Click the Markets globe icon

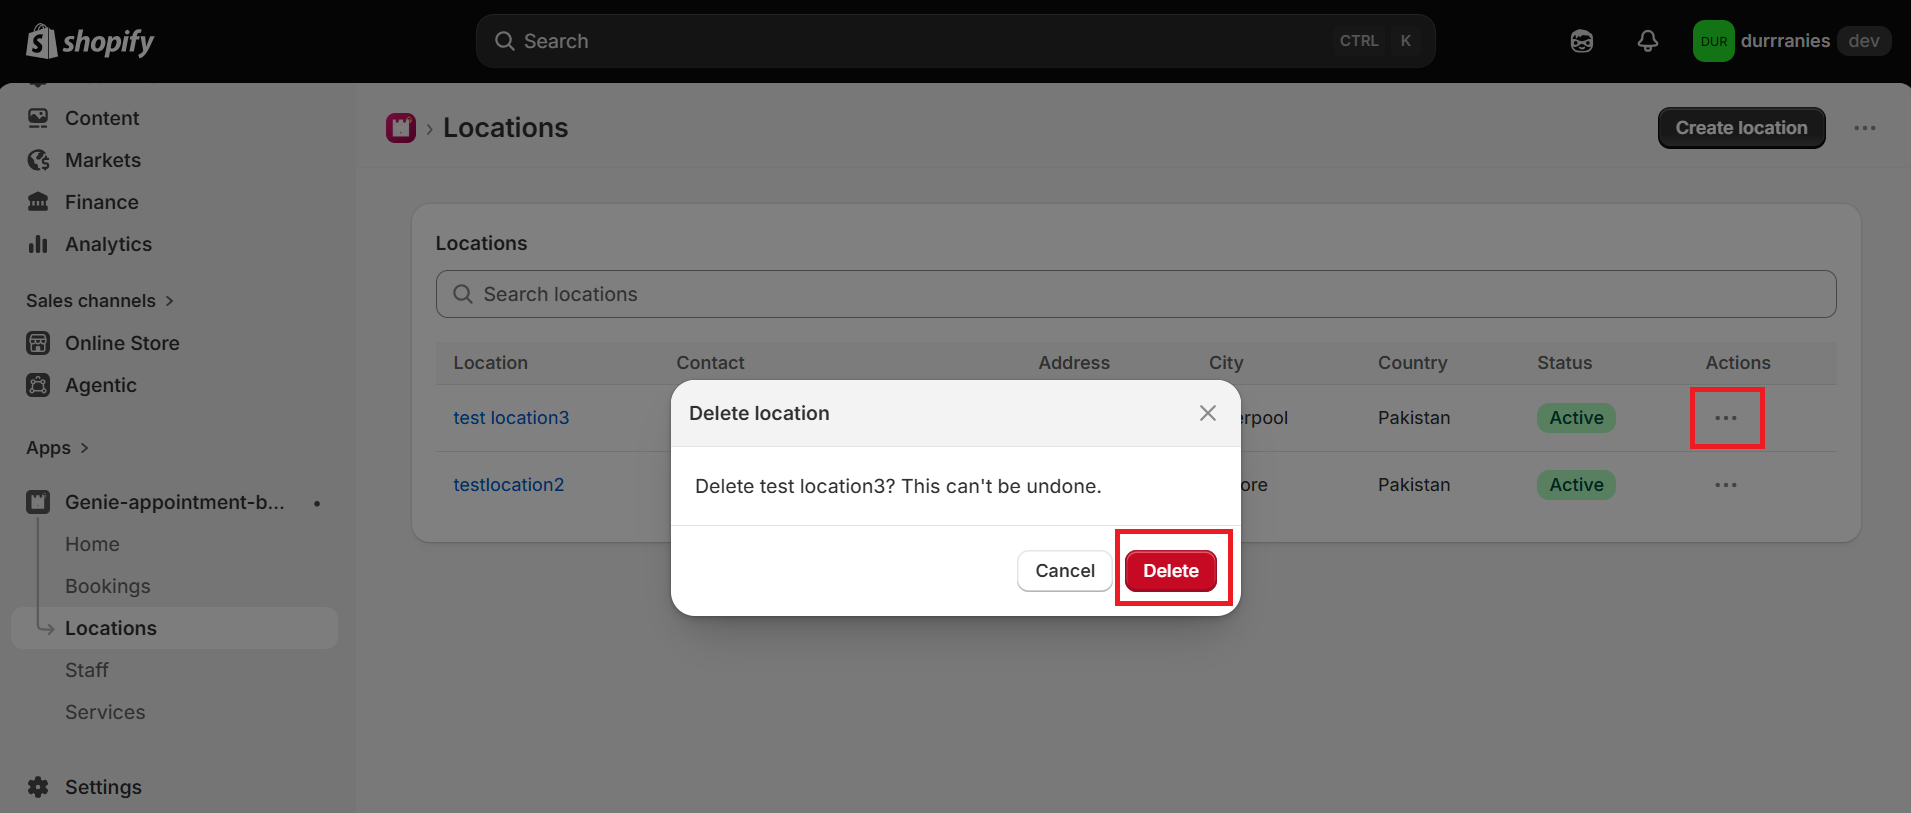[38, 160]
